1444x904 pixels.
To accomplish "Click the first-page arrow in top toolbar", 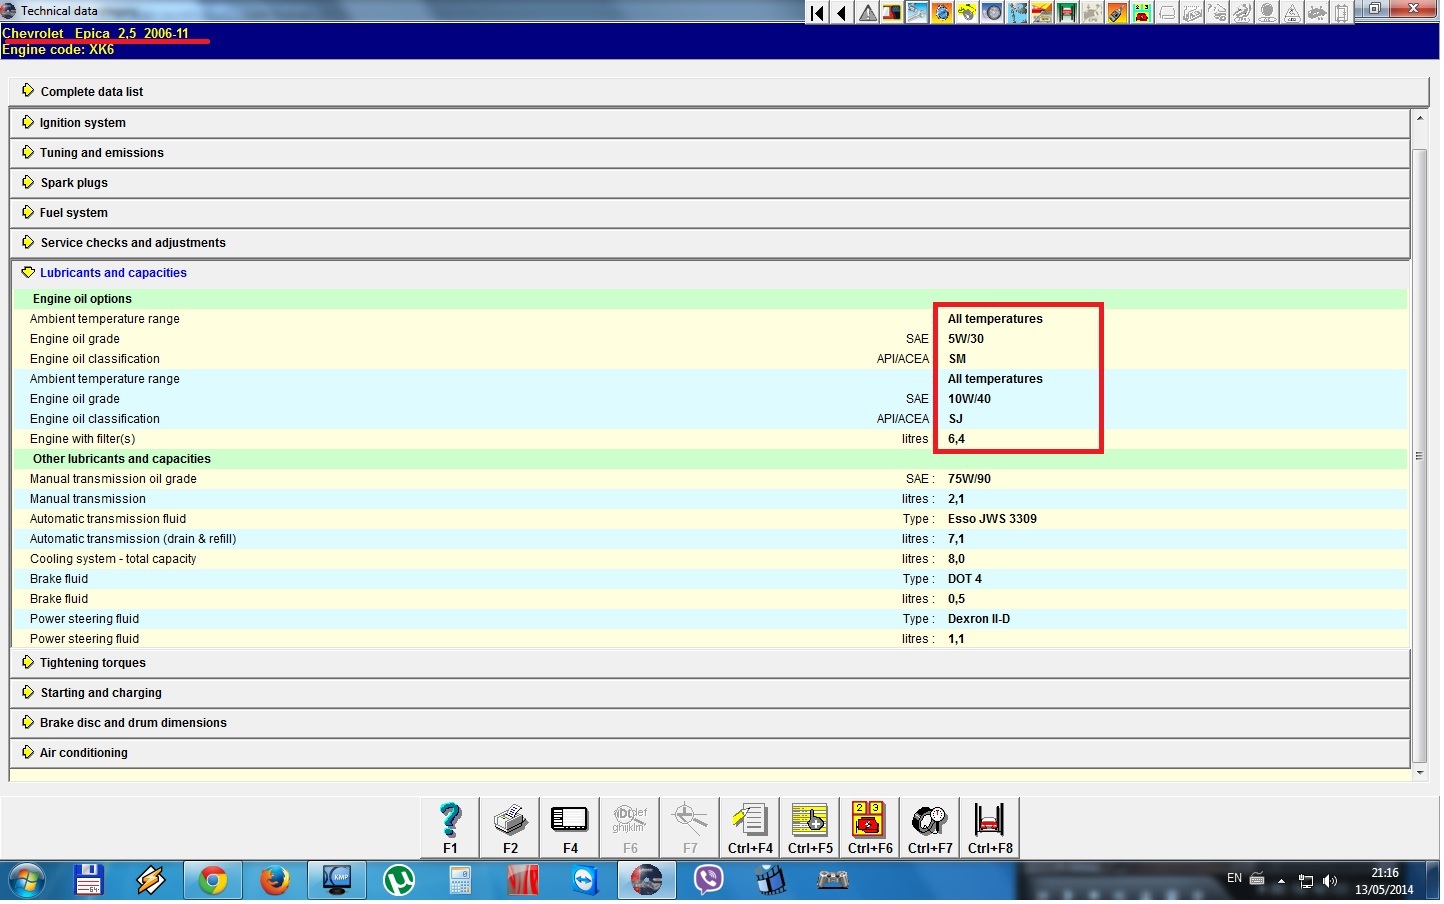I will point(817,12).
